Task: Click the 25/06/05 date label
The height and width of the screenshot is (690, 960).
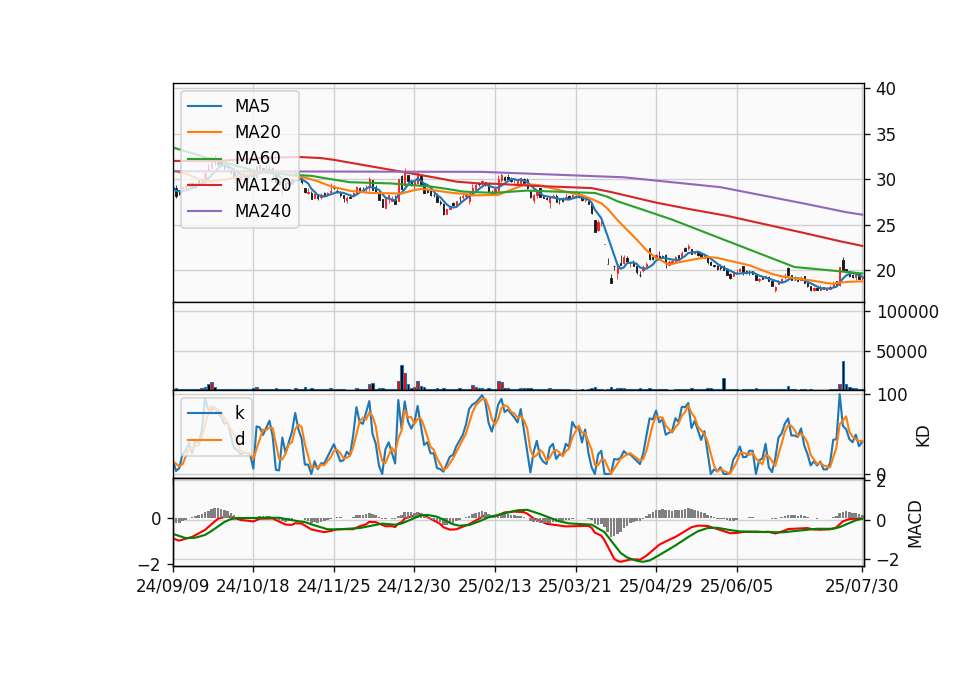Action: pos(737,586)
